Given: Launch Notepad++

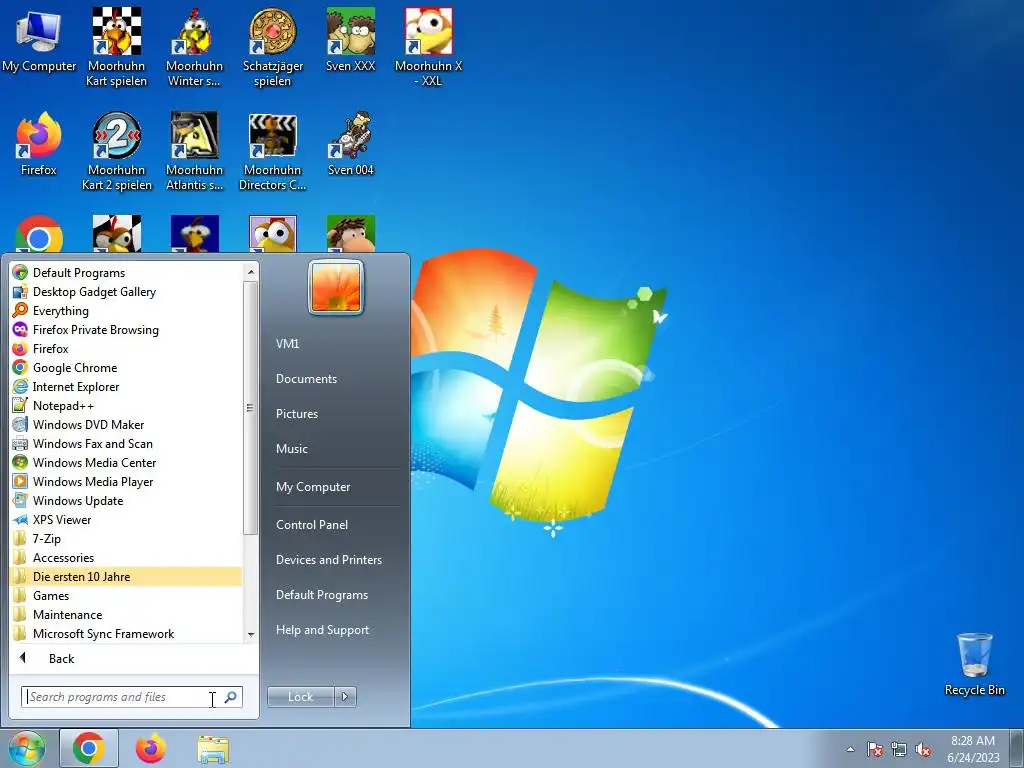Looking at the screenshot, I should pyautogui.click(x=125, y=405).
